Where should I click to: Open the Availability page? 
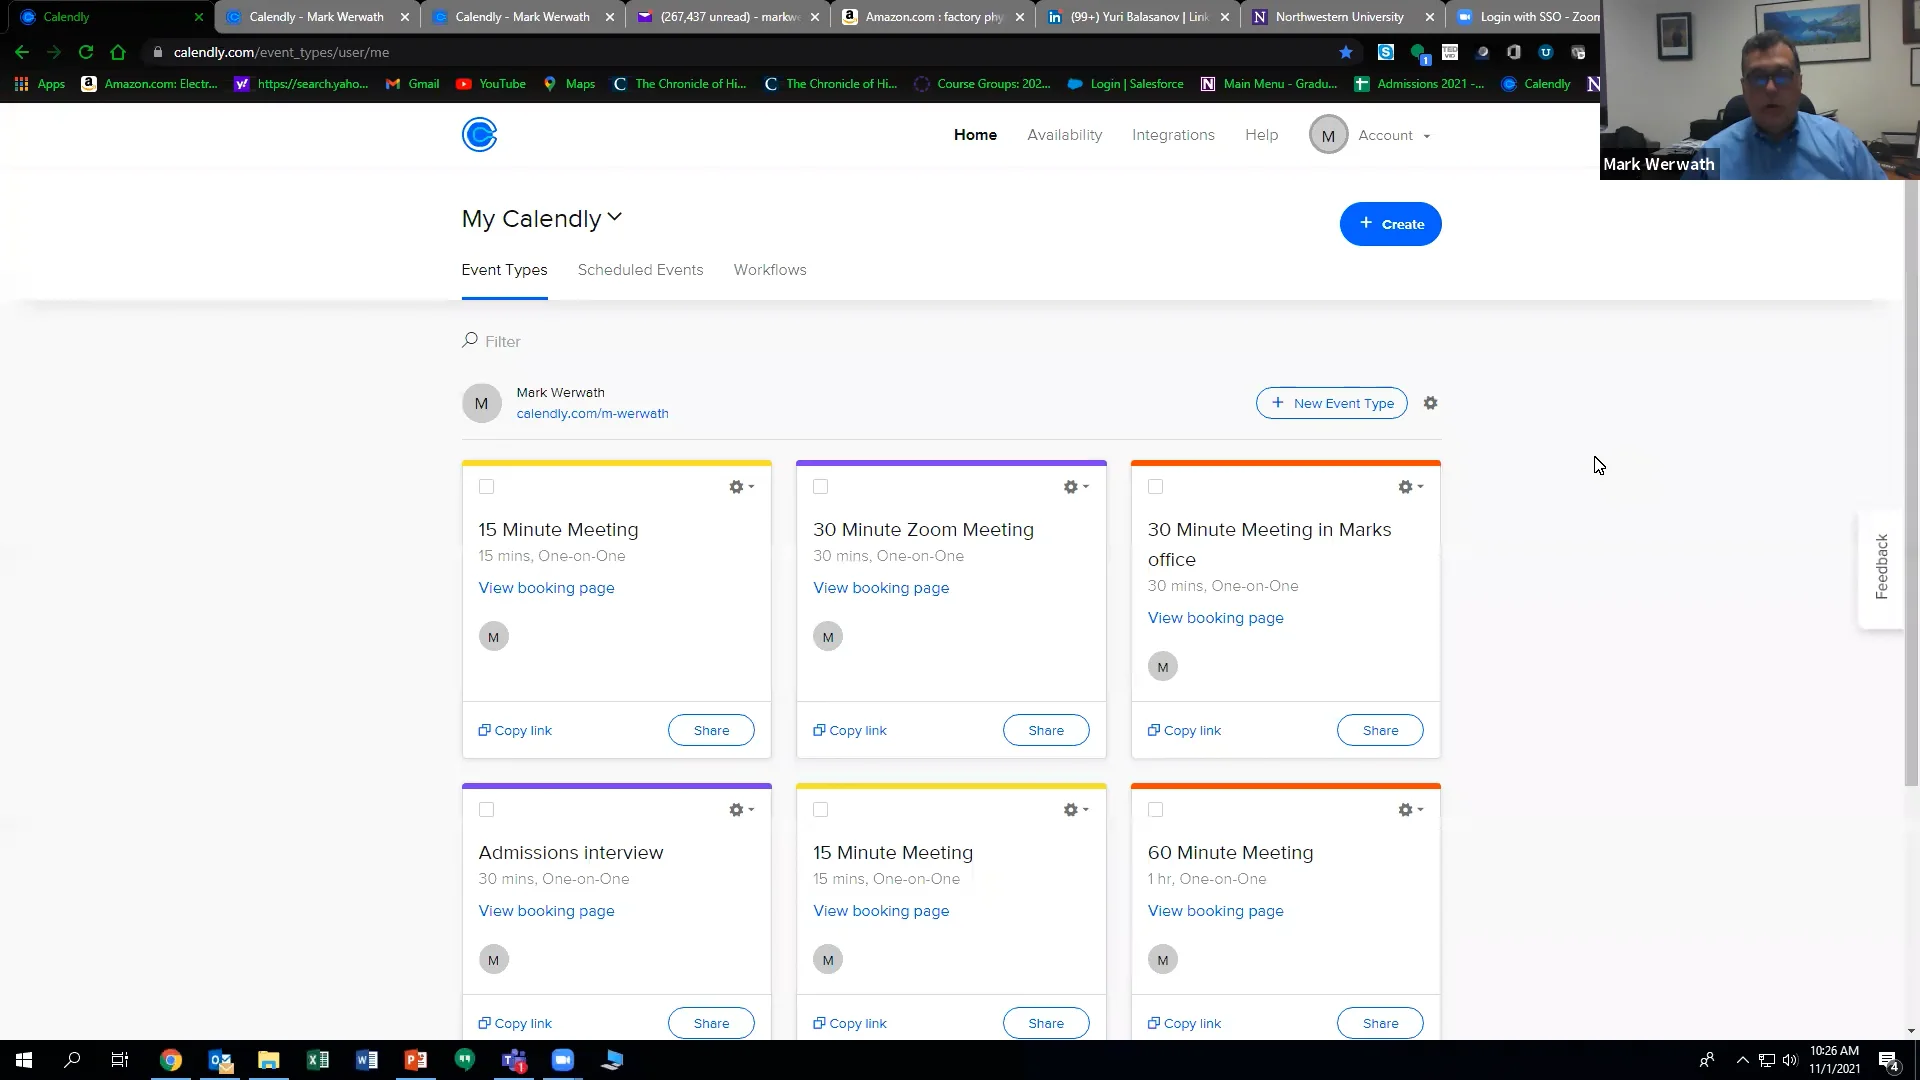[1064, 135]
